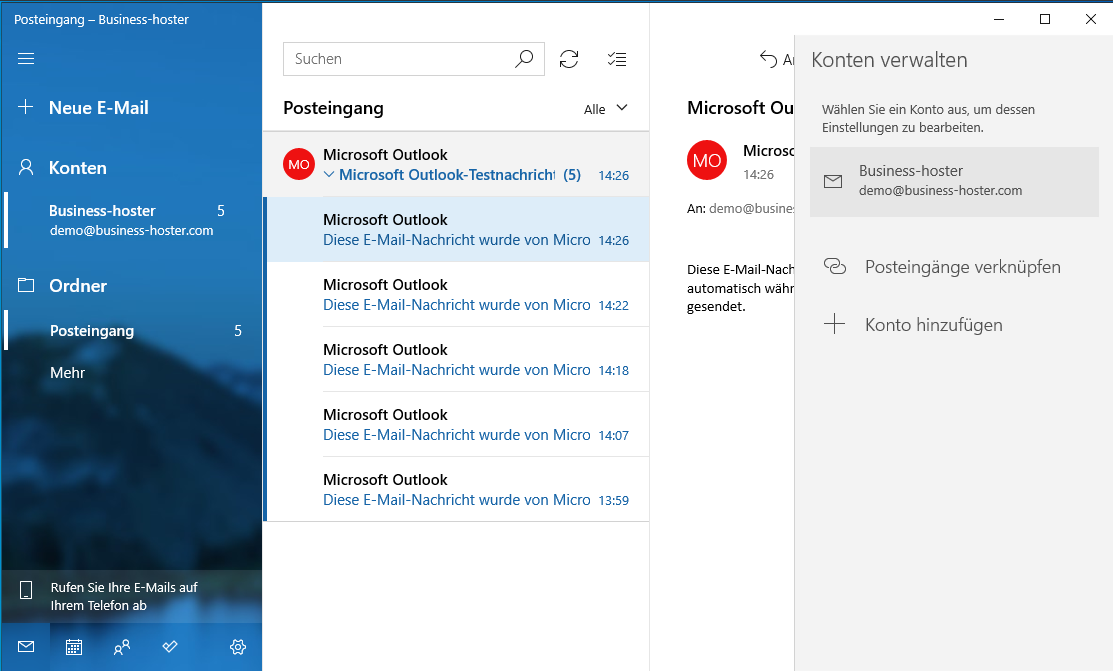Click the plus icon for Neue E-Mail
Screen dimensions: 1113x671
click(x=26, y=107)
